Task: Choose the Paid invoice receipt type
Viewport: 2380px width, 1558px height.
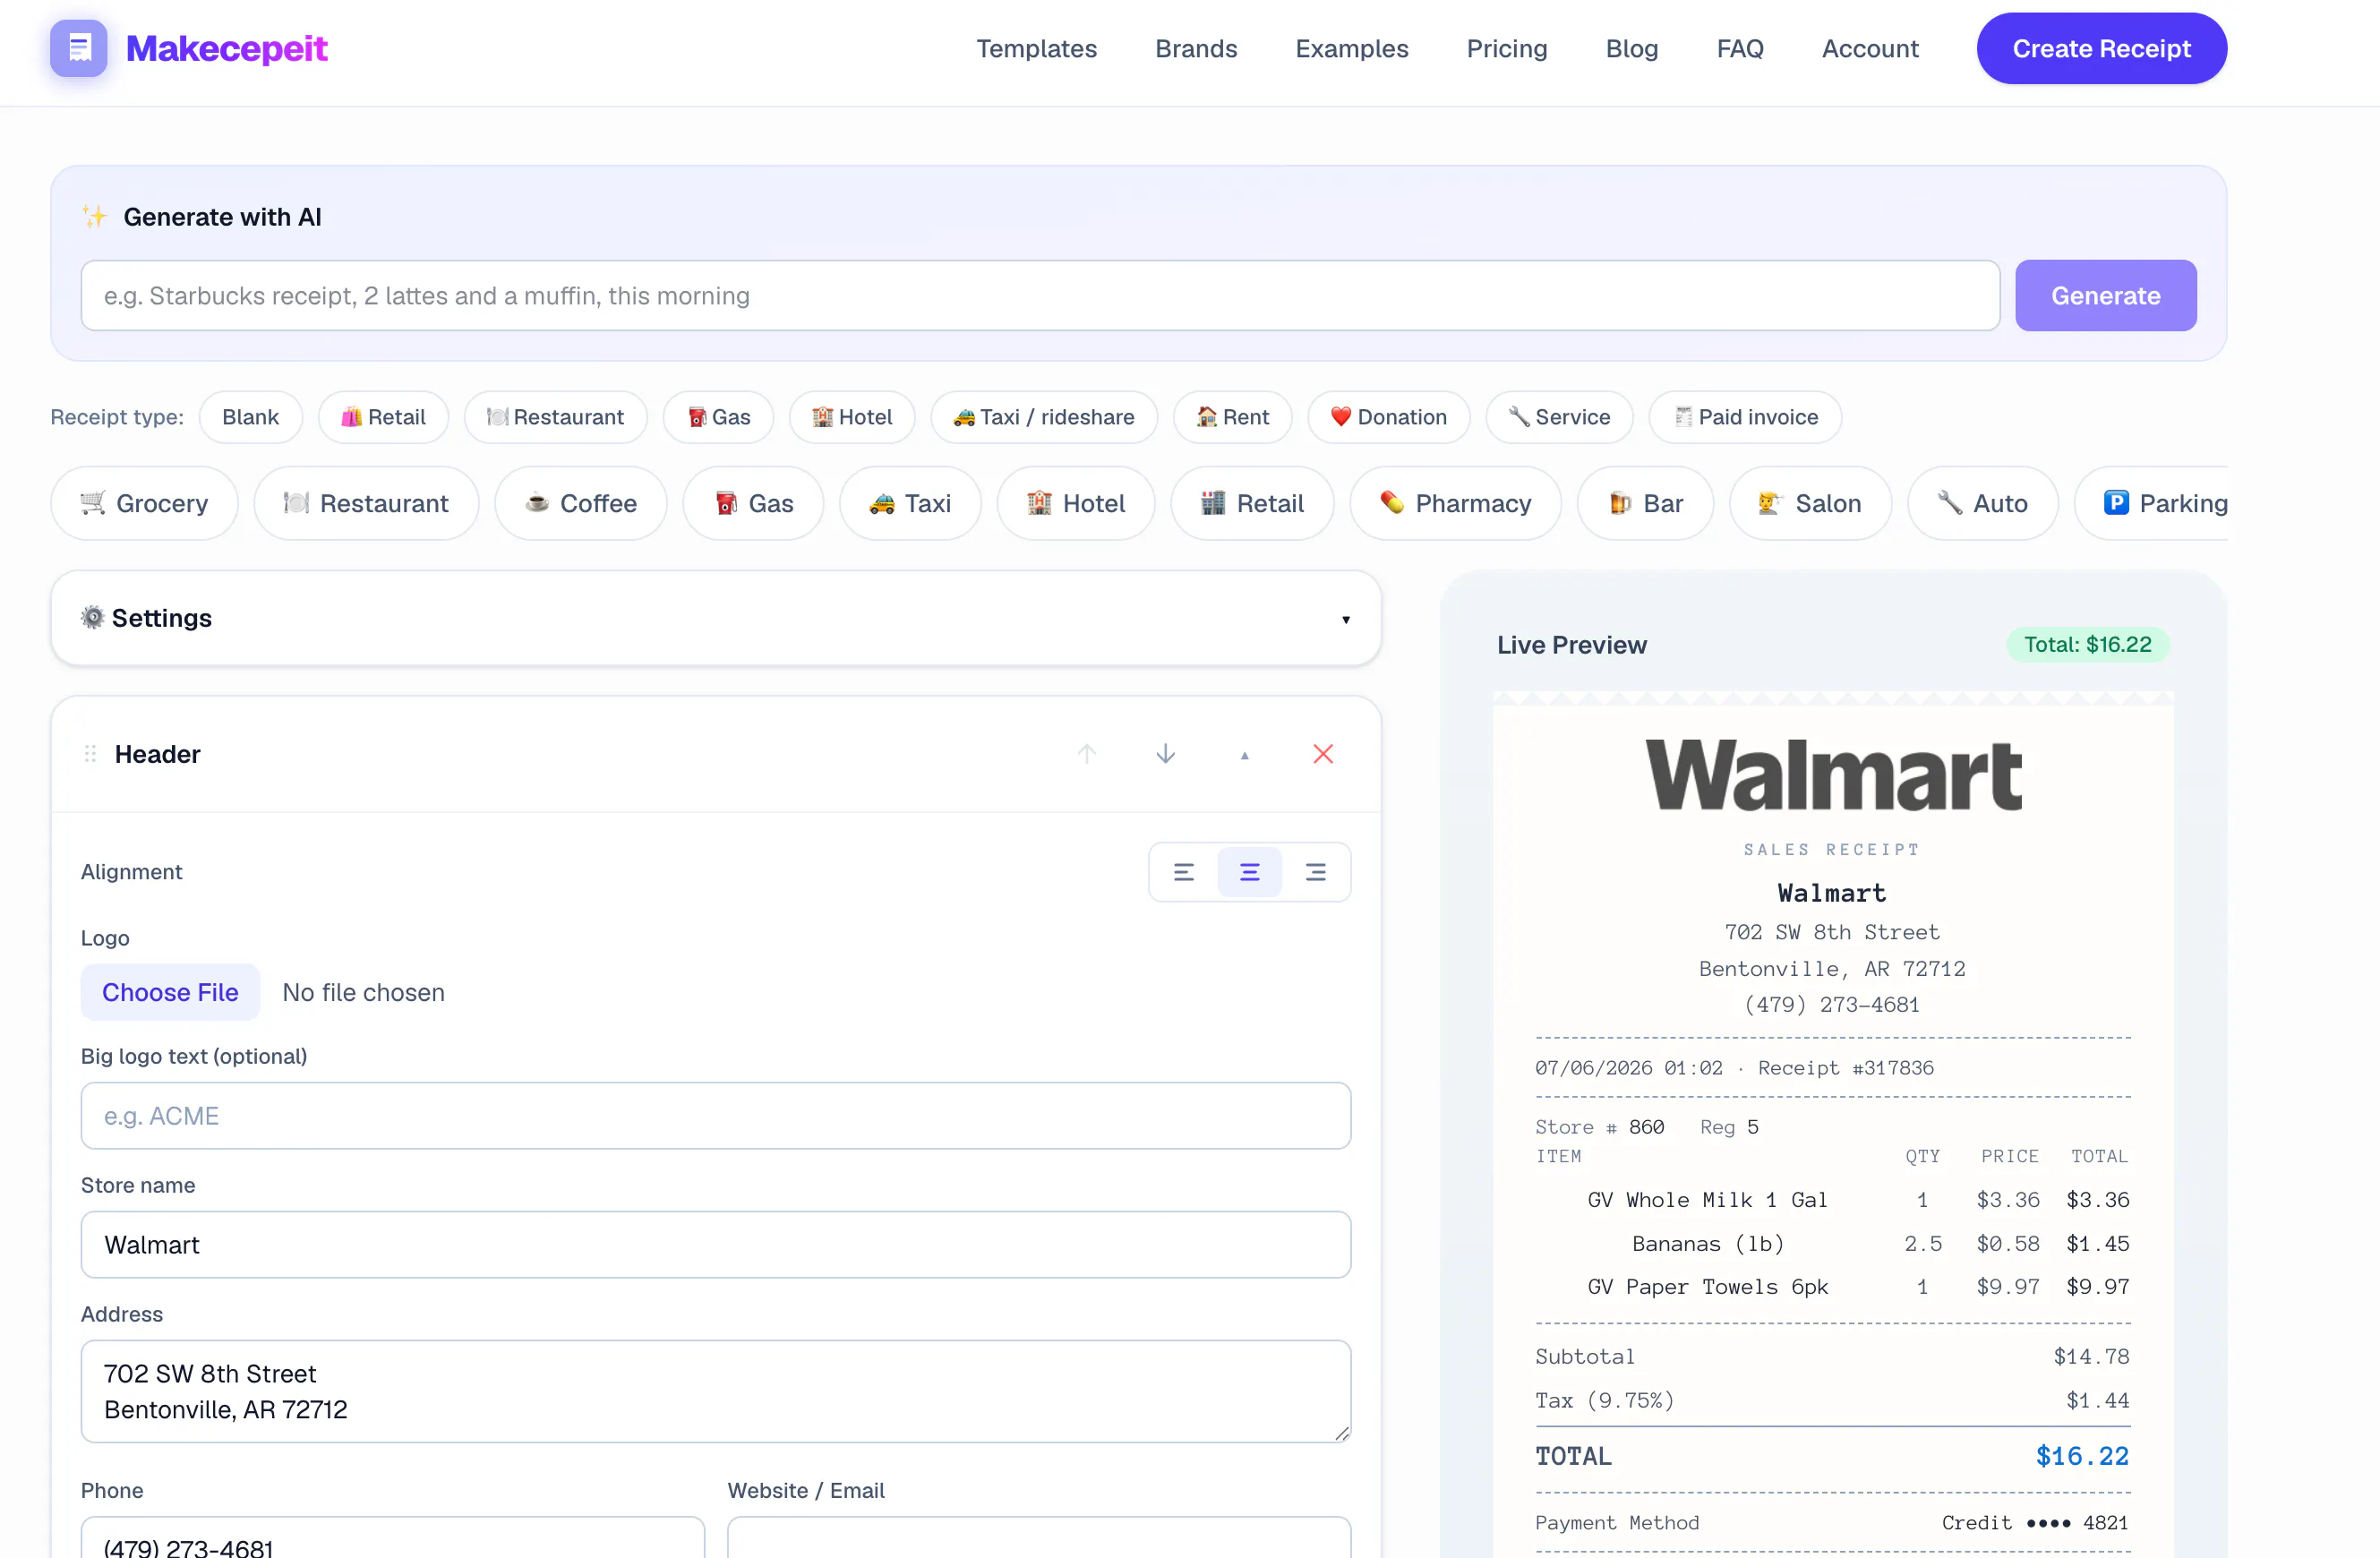Action: [1745, 417]
